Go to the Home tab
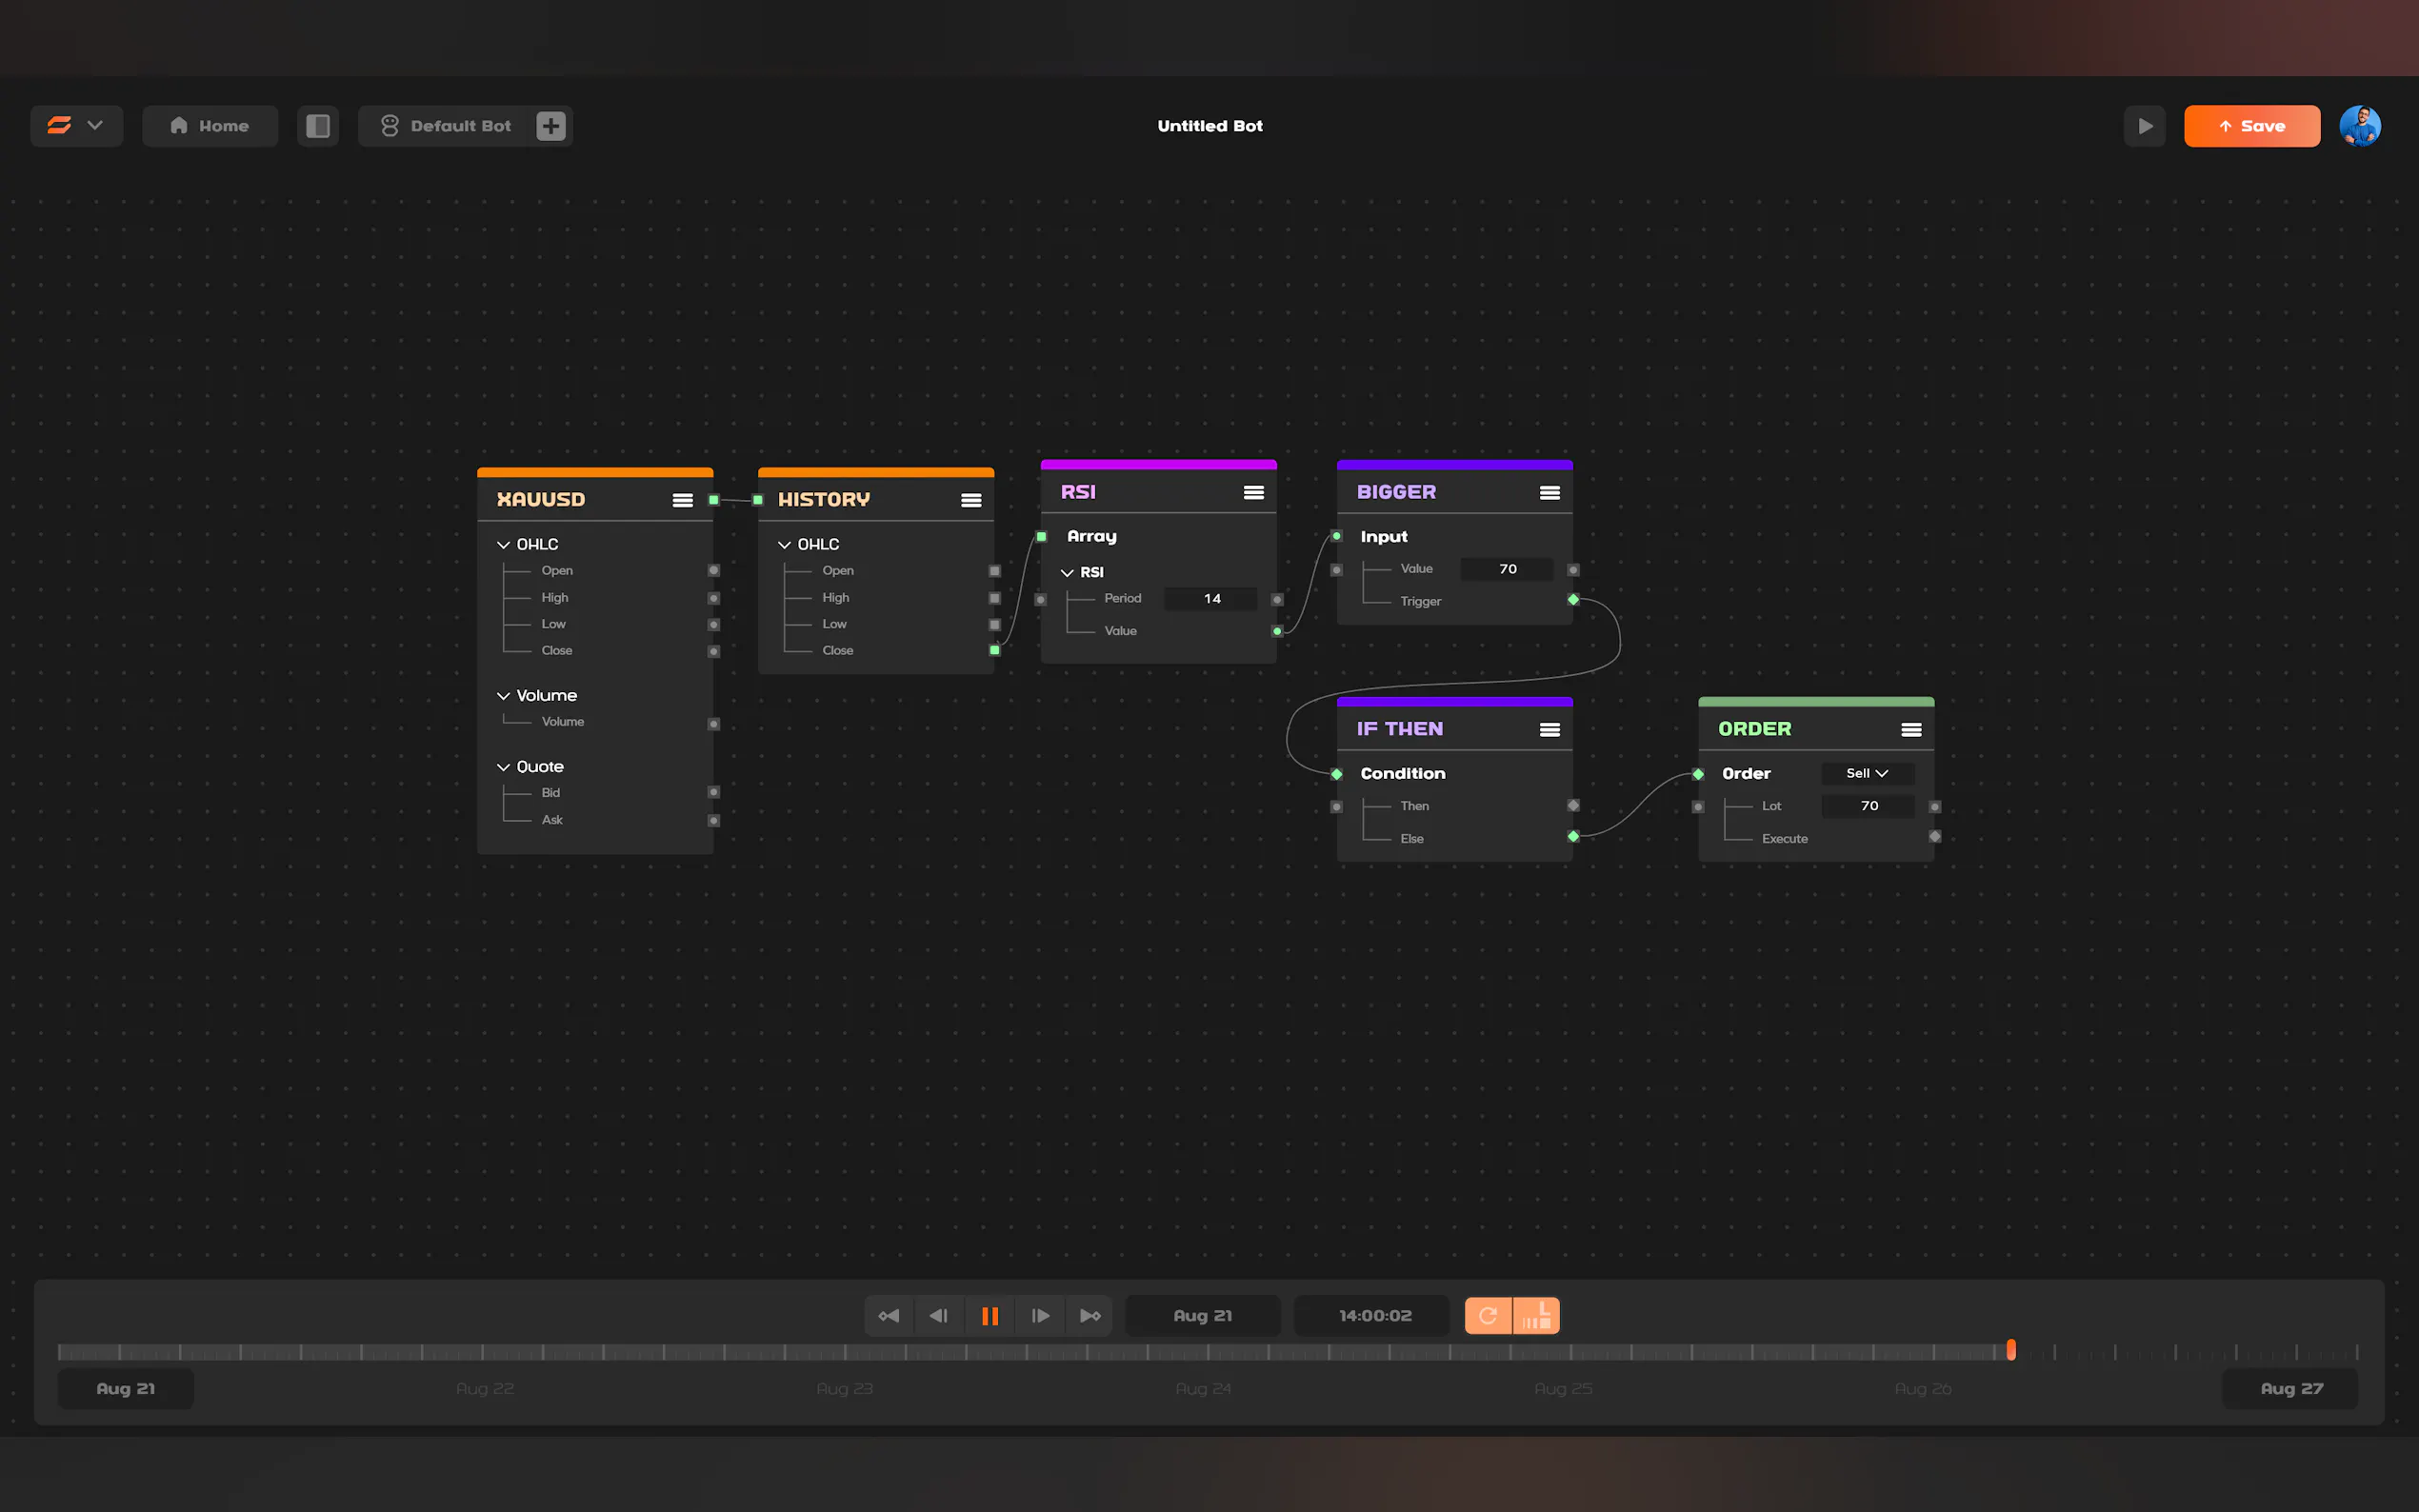This screenshot has height=1512, width=2419. click(x=210, y=126)
